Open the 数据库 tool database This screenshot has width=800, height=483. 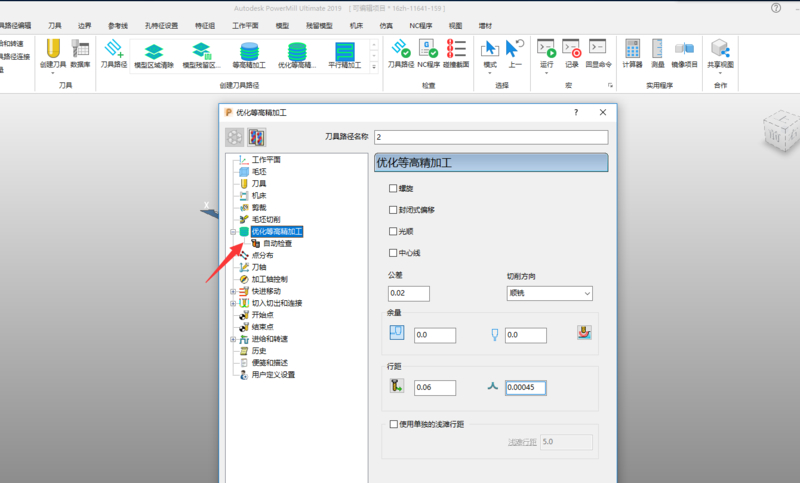pos(80,49)
